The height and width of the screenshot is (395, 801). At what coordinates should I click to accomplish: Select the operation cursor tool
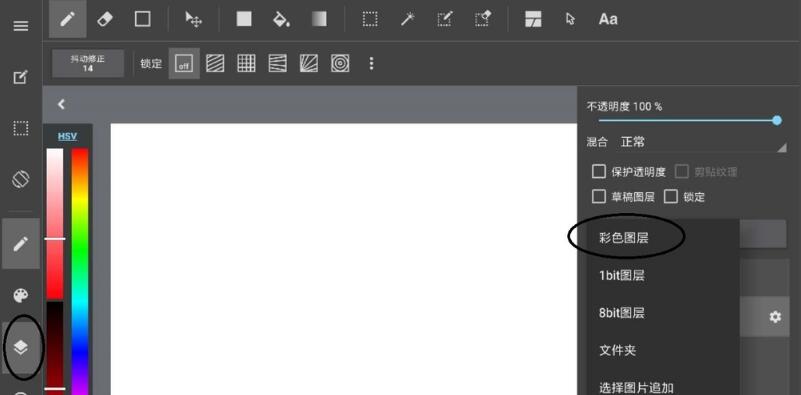coord(571,19)
